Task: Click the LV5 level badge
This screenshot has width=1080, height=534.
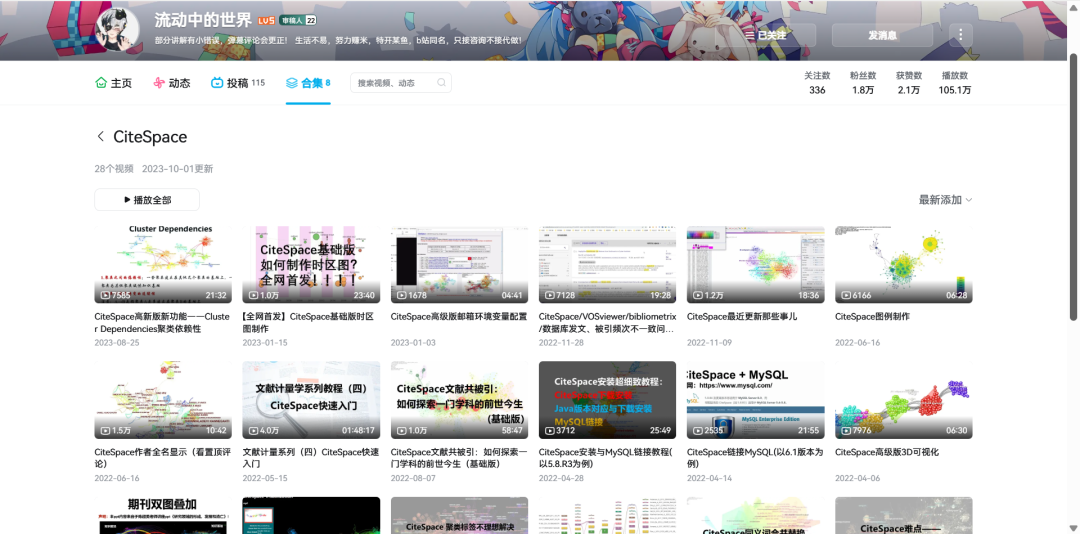Action: [x=267, y=21]
